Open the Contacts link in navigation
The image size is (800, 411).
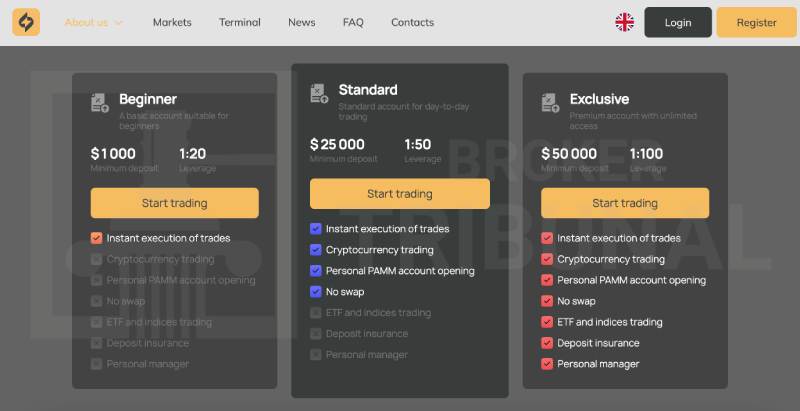click(412, 22)
